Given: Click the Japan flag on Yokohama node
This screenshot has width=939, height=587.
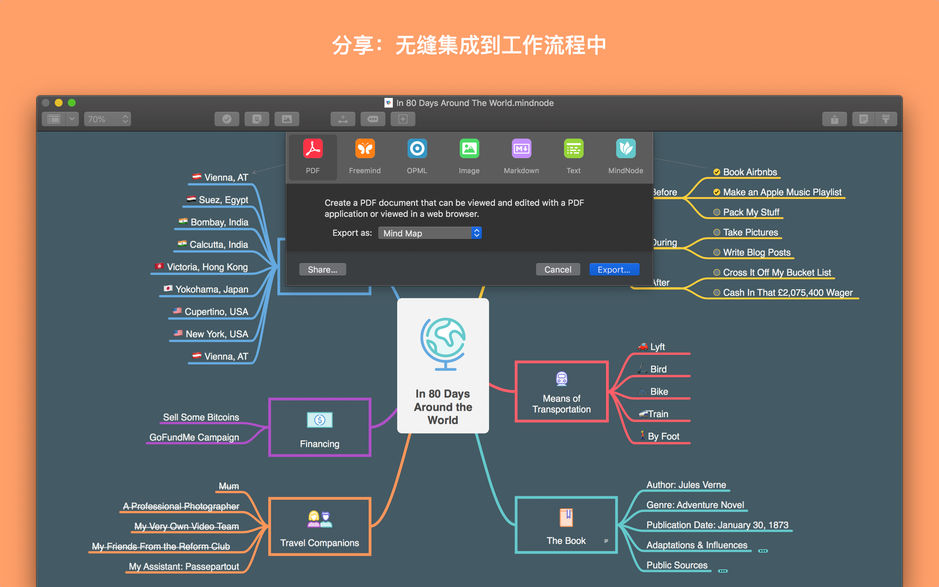Looking at the screenshot, I should pos(168,288).
